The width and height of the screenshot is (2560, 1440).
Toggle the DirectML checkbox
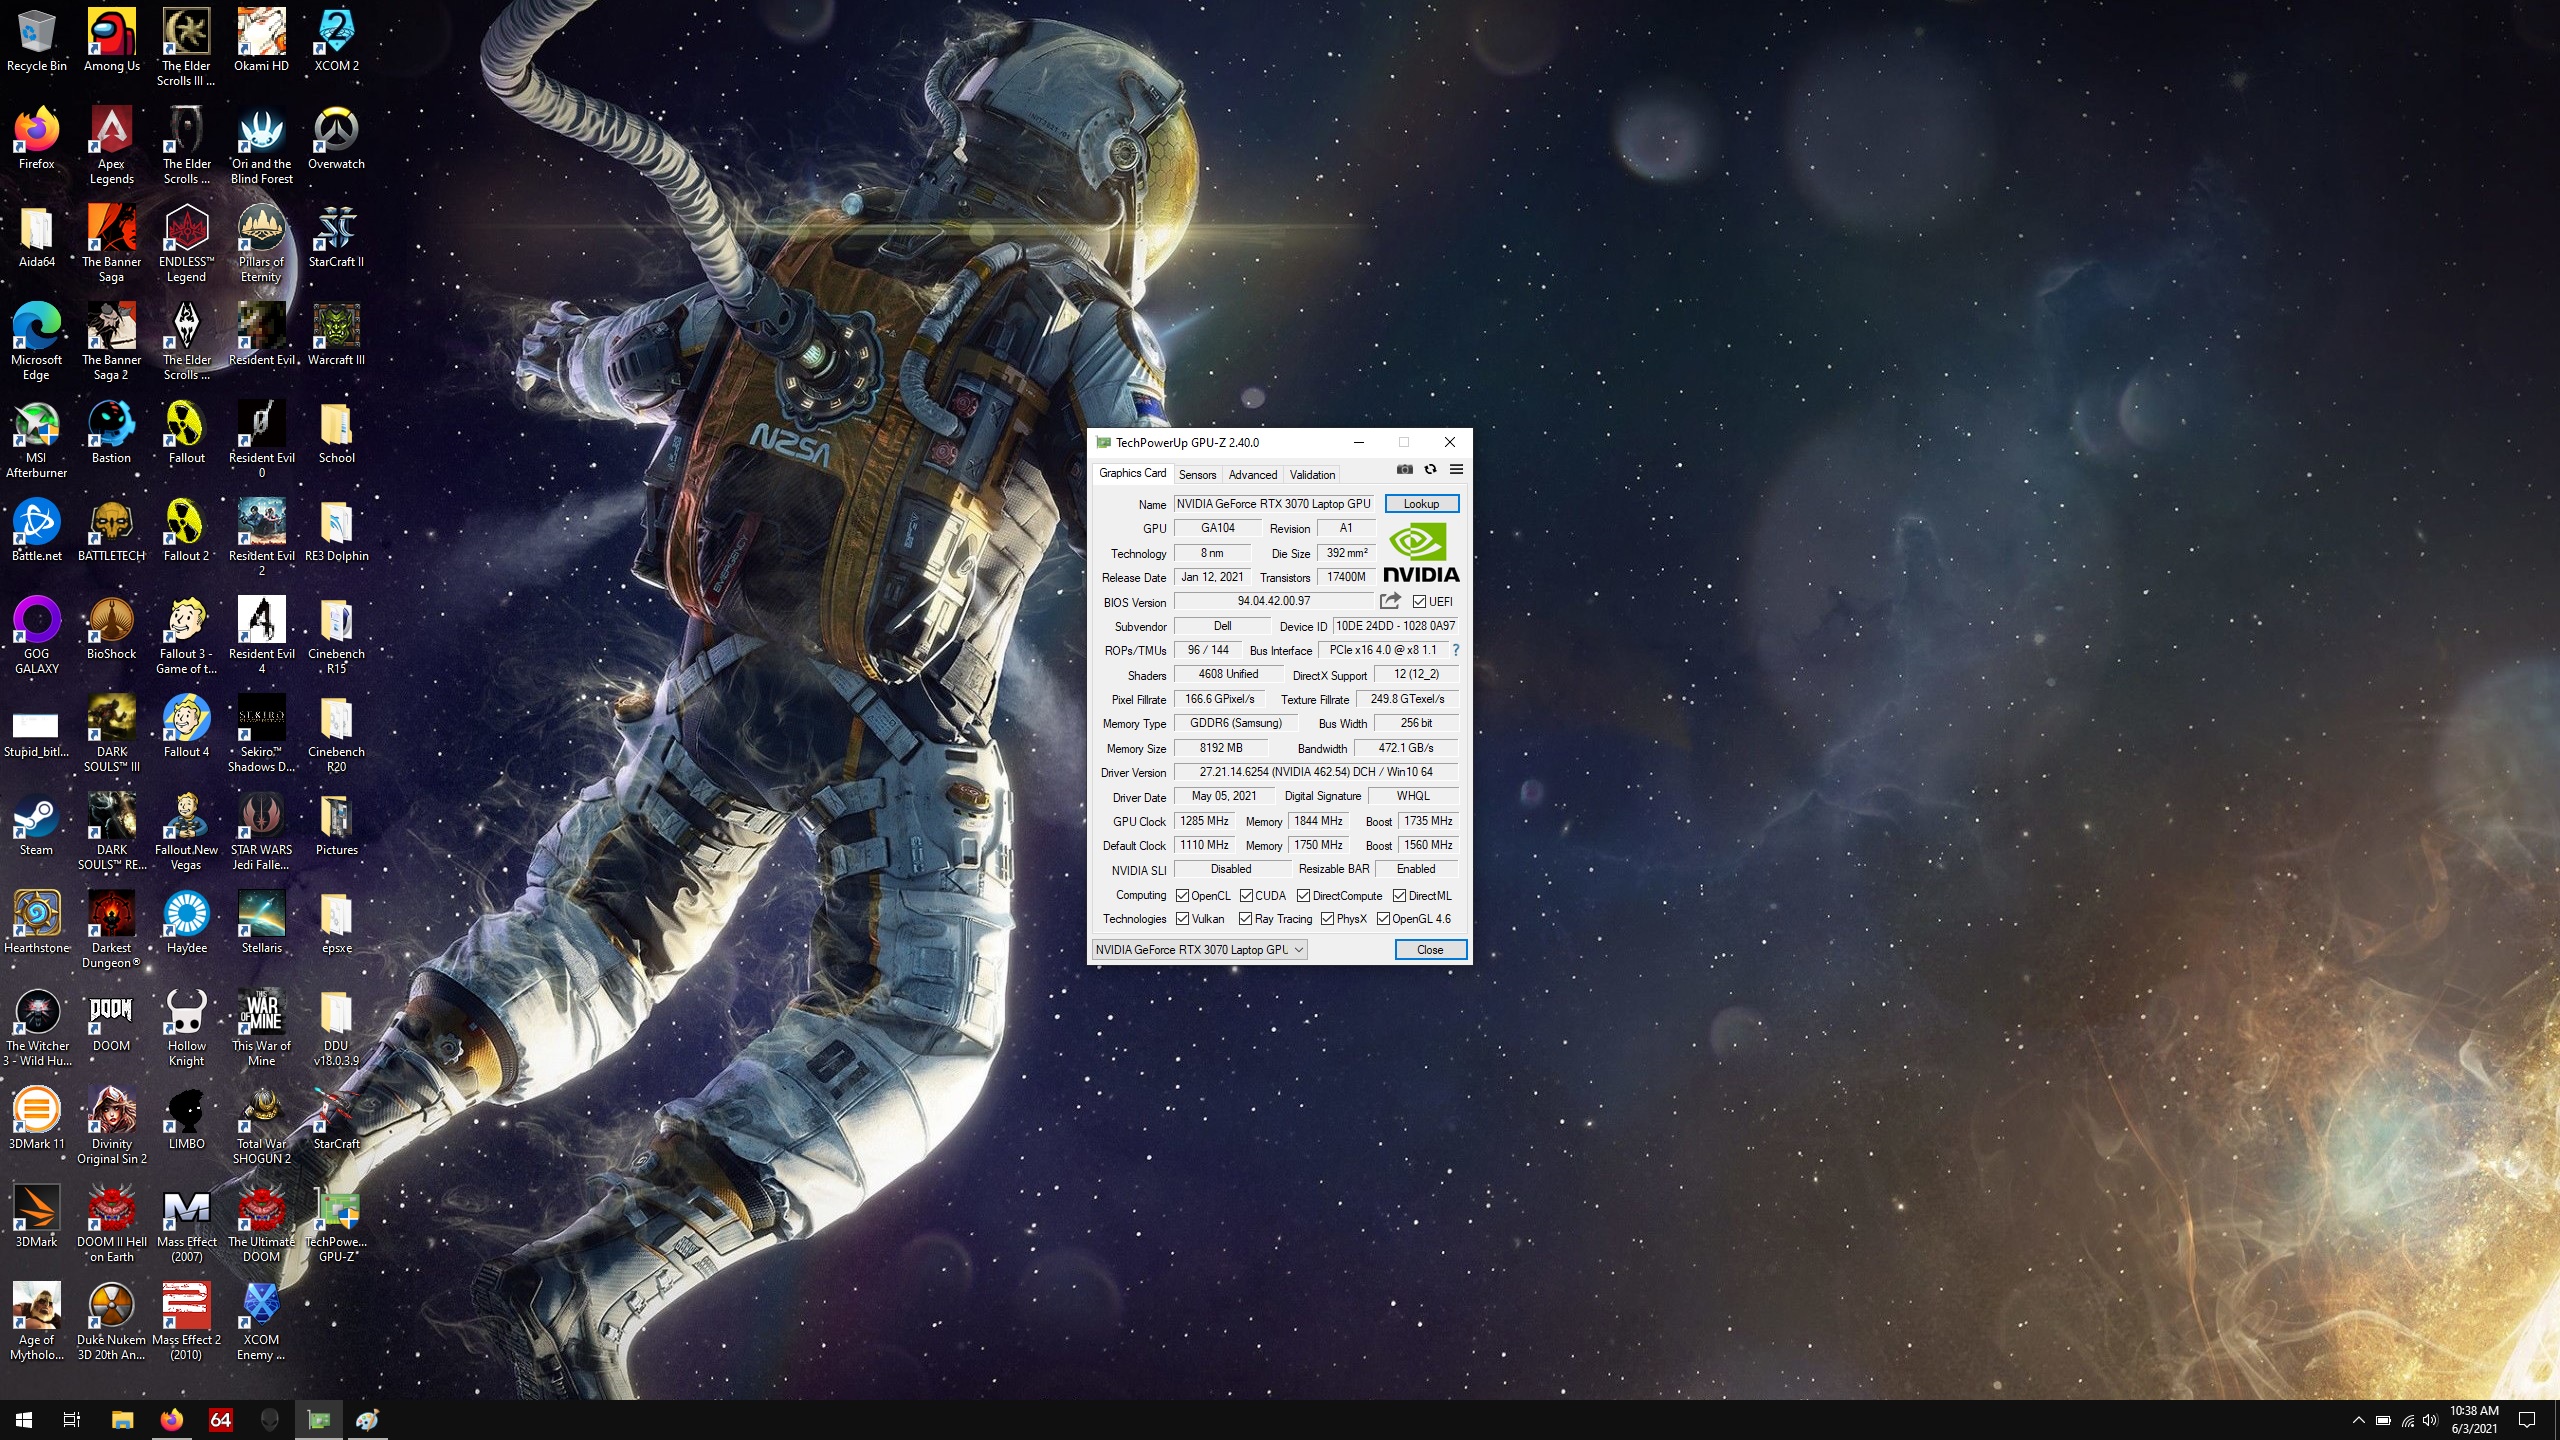[x=1399, y=895]
